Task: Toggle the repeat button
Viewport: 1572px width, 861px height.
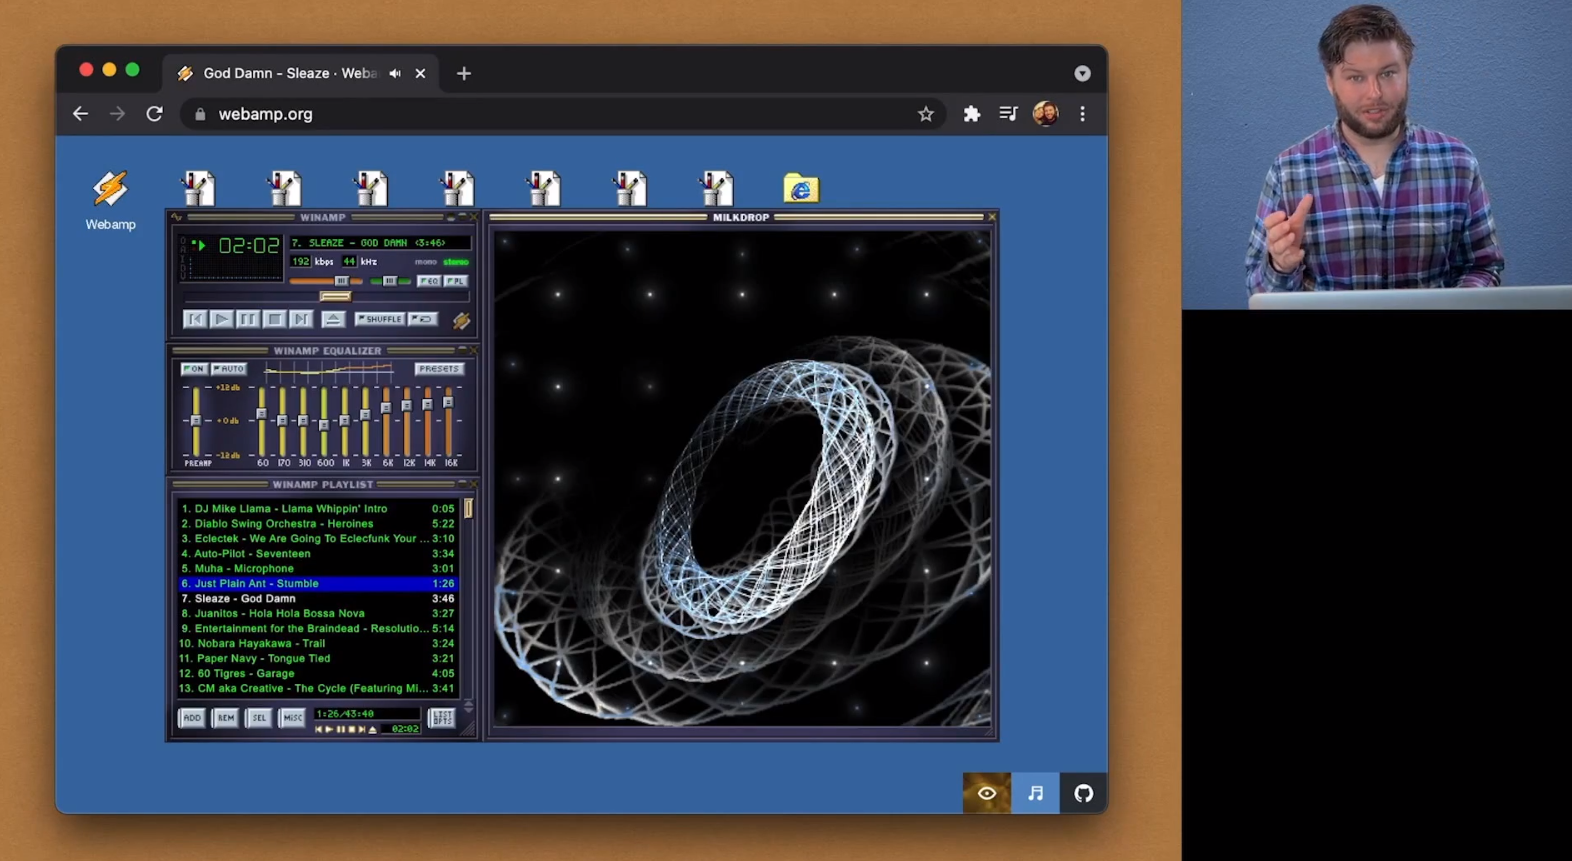Action: (423, 319)
